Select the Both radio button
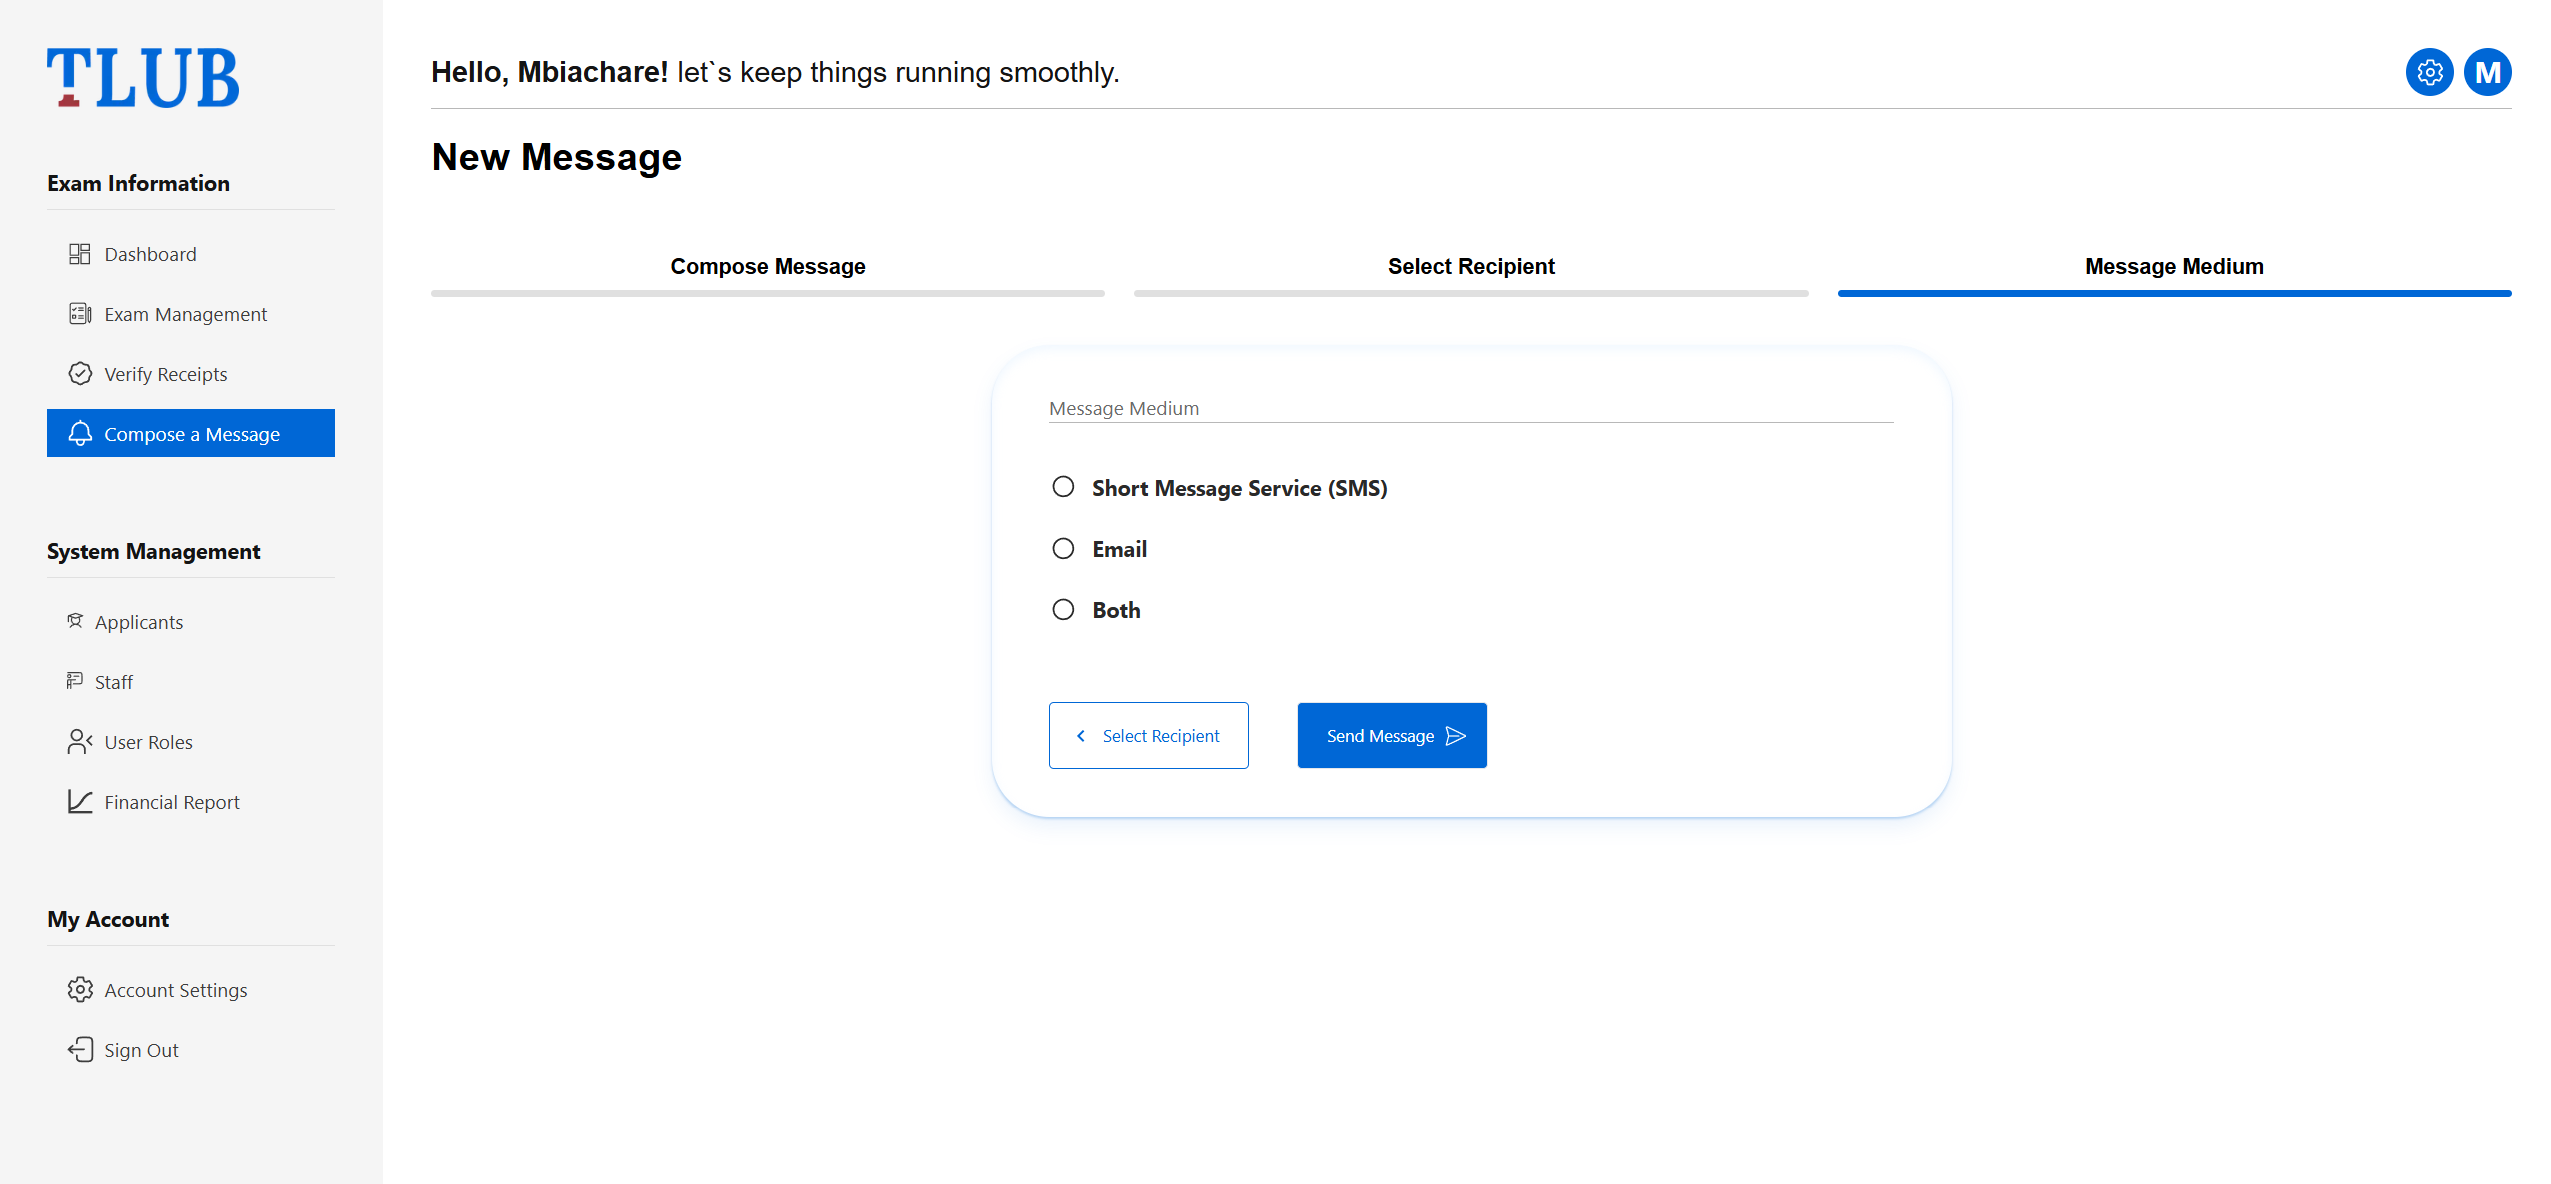This screenshot has width=2551, height=1184. 1063,609
